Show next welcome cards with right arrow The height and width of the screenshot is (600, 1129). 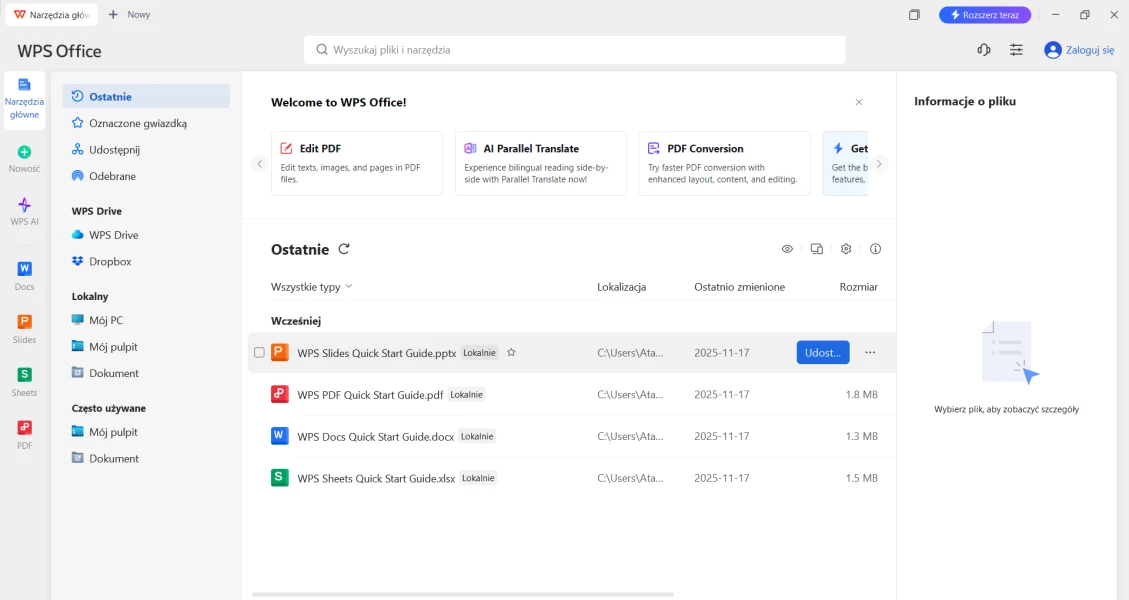[x=879, y=164]
